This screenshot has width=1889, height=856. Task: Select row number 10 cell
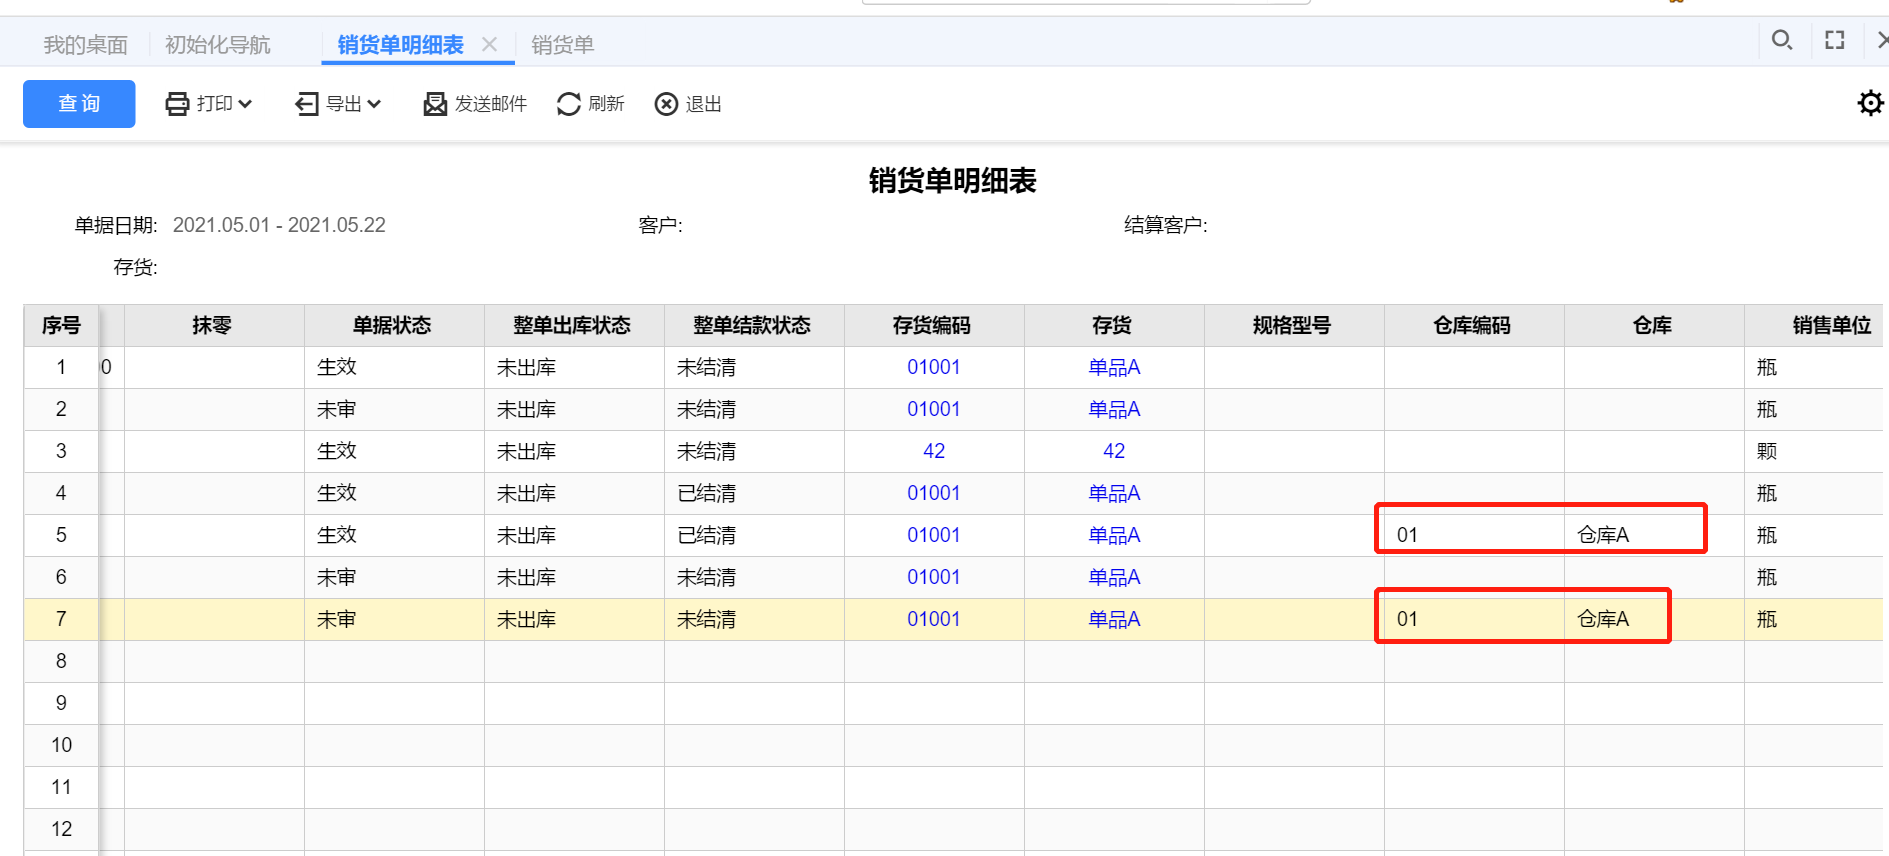tap(61, 745)
